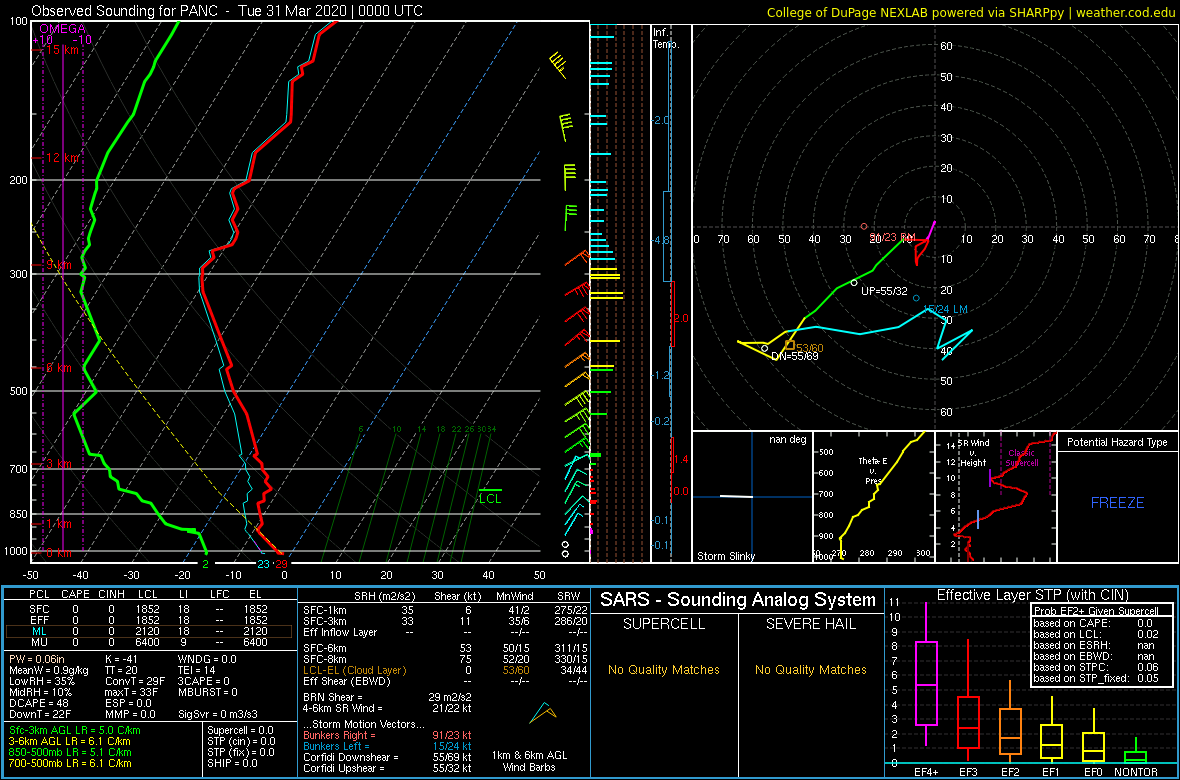Click the SARS - Sounding Analog System heading
This screenshot has height=780, width=1180.
pyautogui.click(x=738, y=600)
